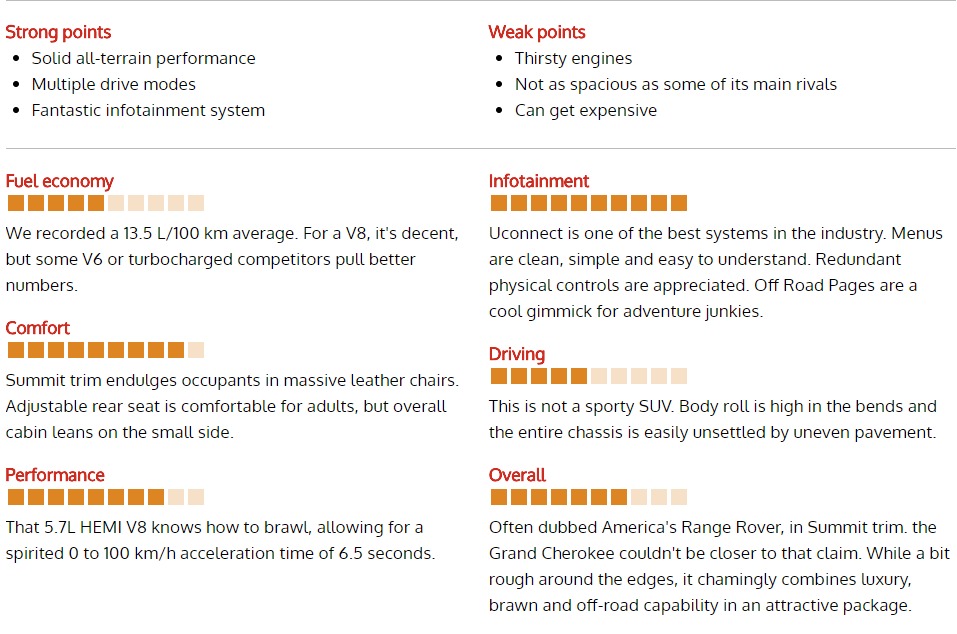The height and width of the screenshot is (634, 957).
Task: Click the 'Fantastic infotainment system' bullet
Action: [148, 110]
